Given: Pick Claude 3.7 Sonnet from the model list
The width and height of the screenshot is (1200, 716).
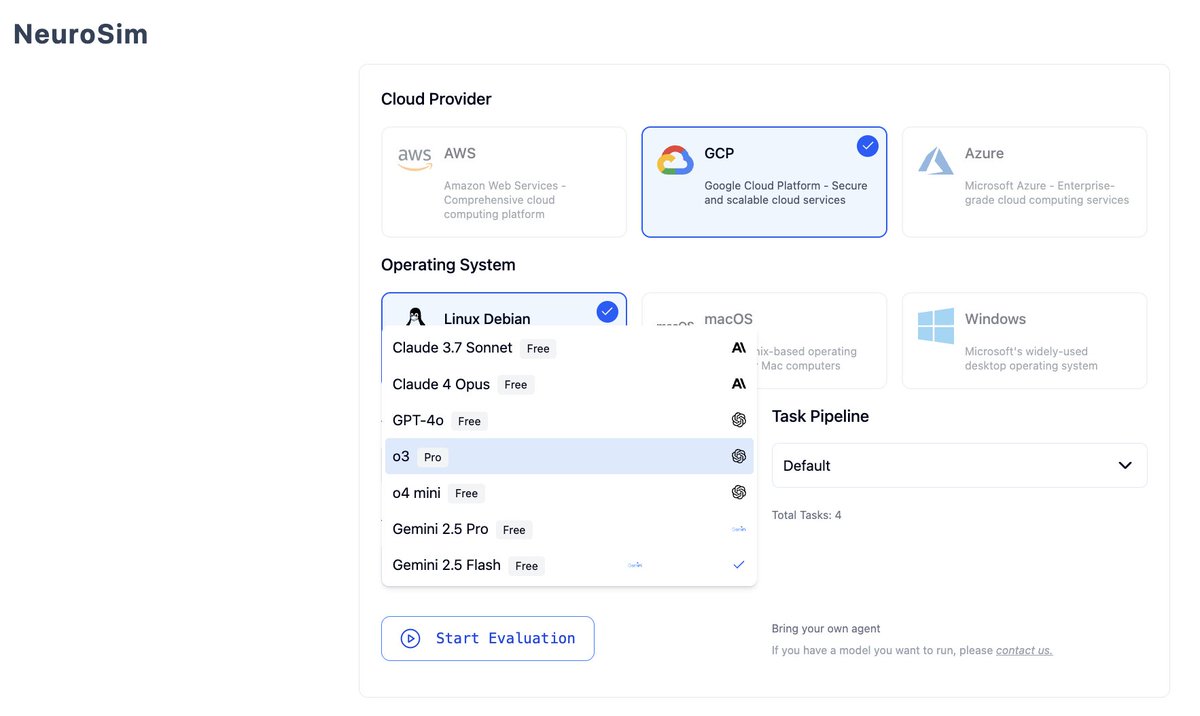Looking at the screenshot, I should tap(569, 348).
